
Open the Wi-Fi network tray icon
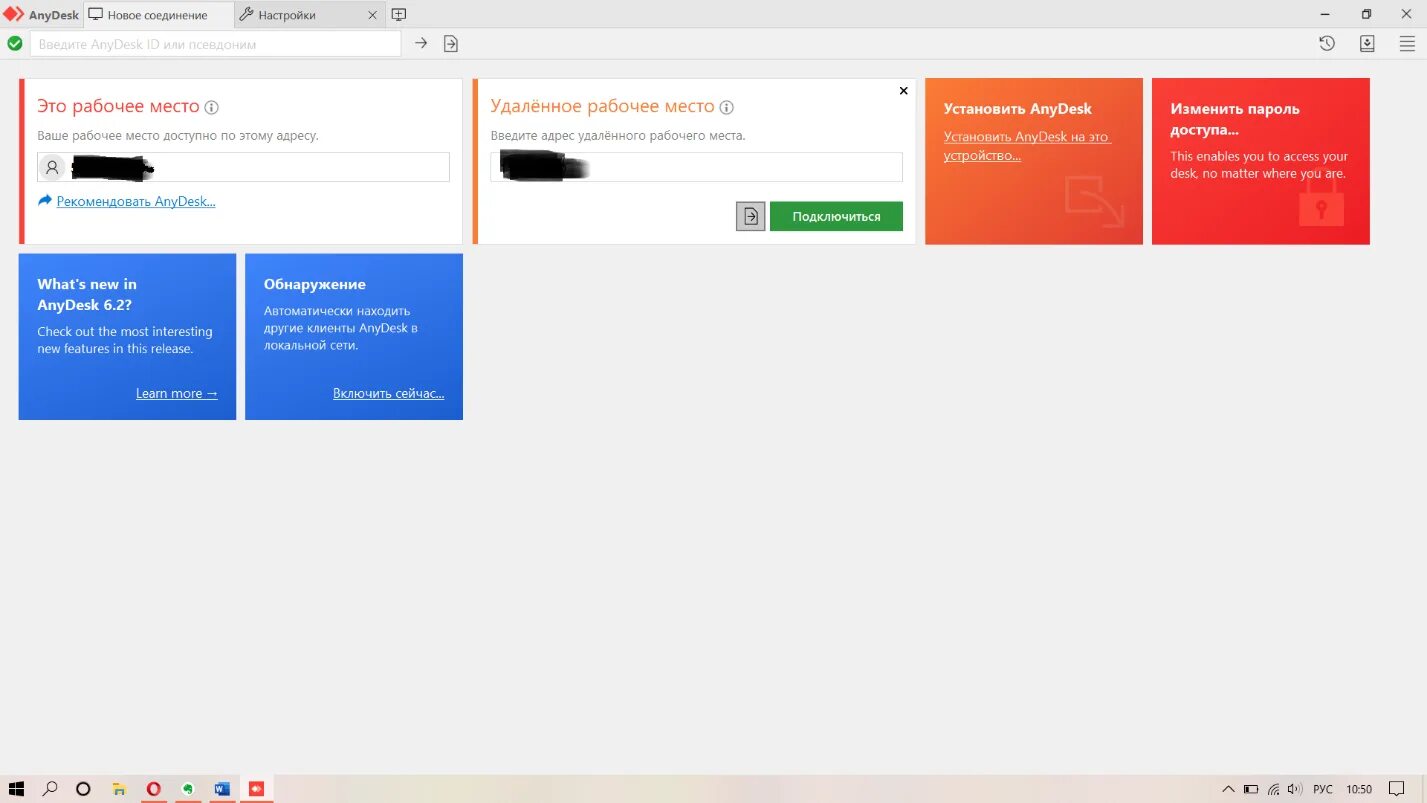[x=1273, y=789]
